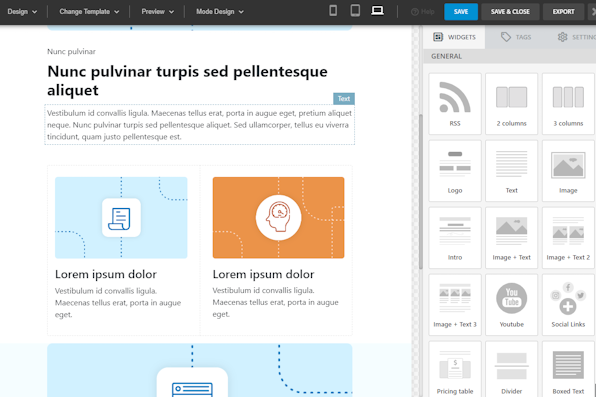
Task: Select the main heading Nunc pulvinar turpis
Action: 187,81
